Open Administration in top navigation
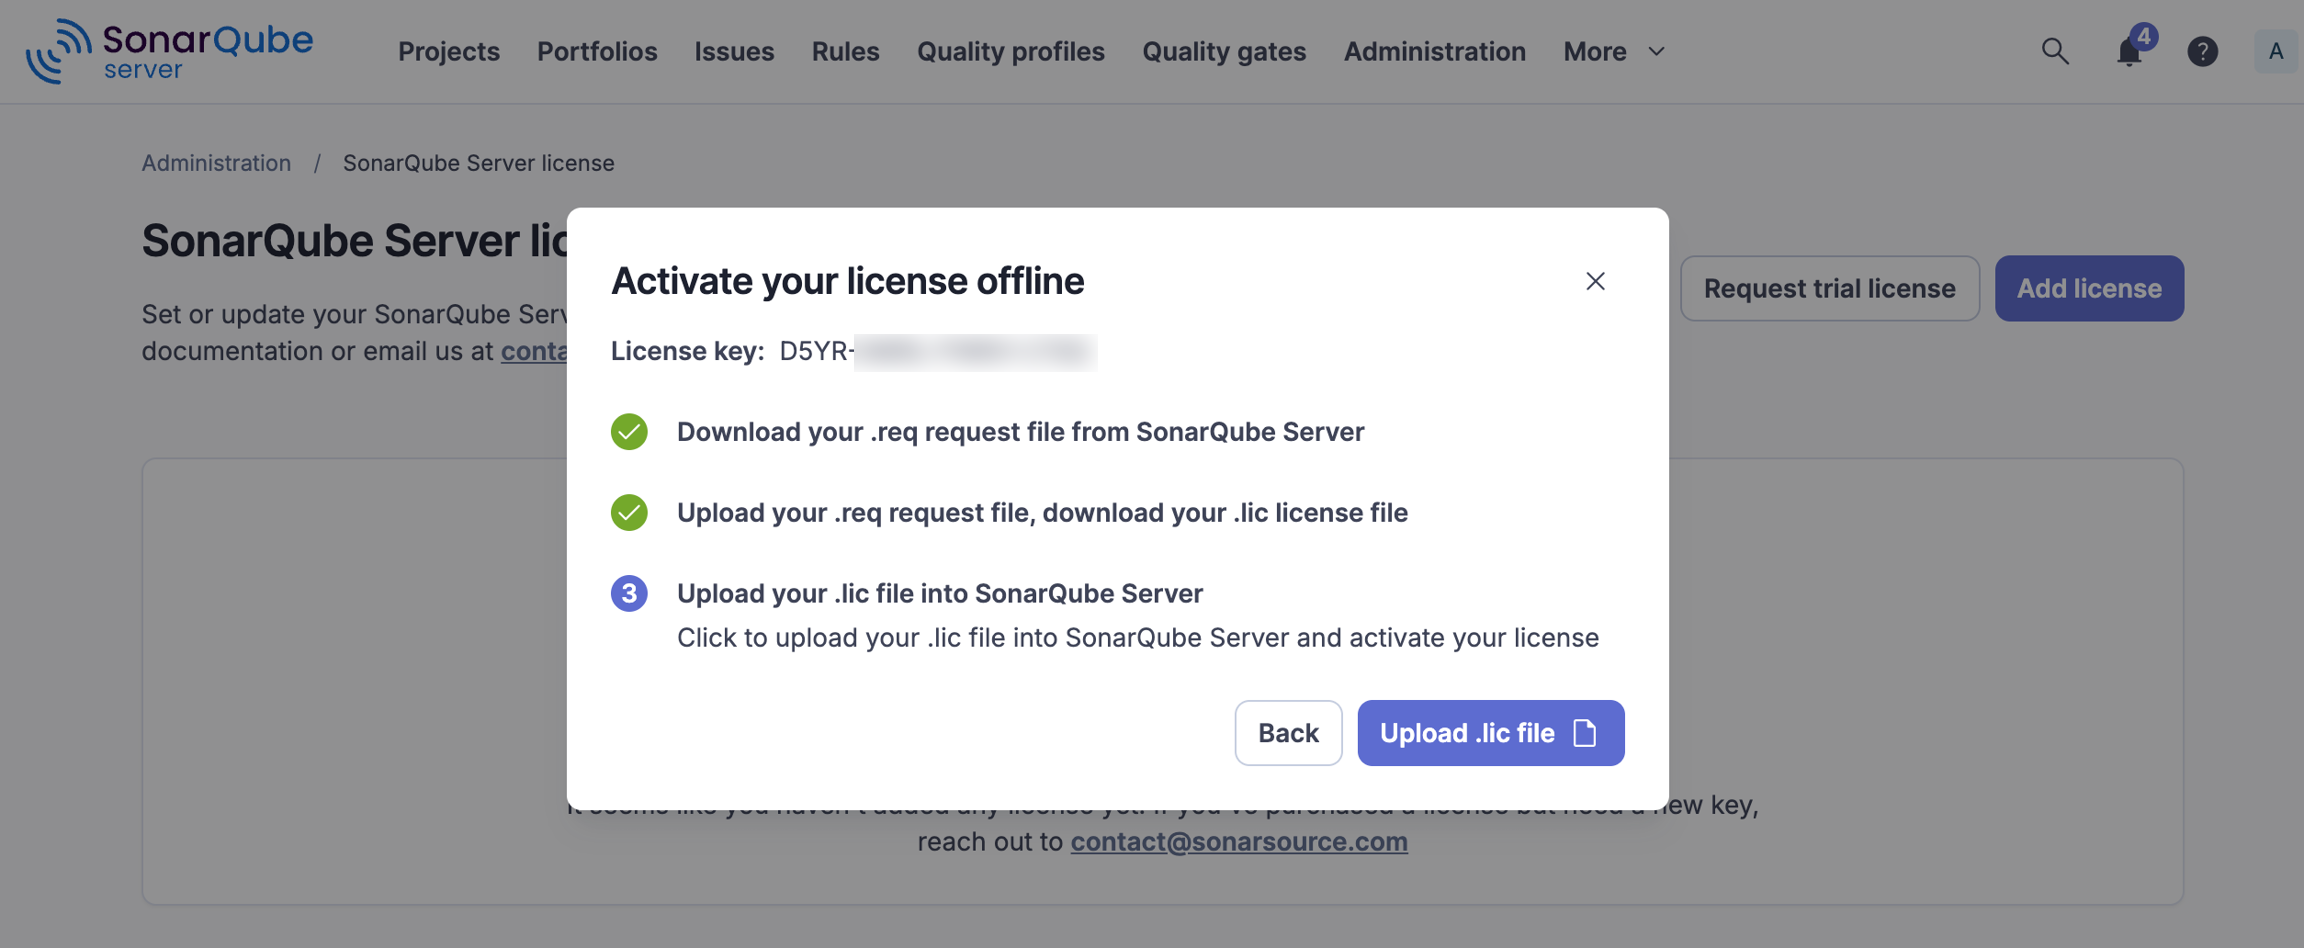2304x948 pixels. [x=1434, y=51]
